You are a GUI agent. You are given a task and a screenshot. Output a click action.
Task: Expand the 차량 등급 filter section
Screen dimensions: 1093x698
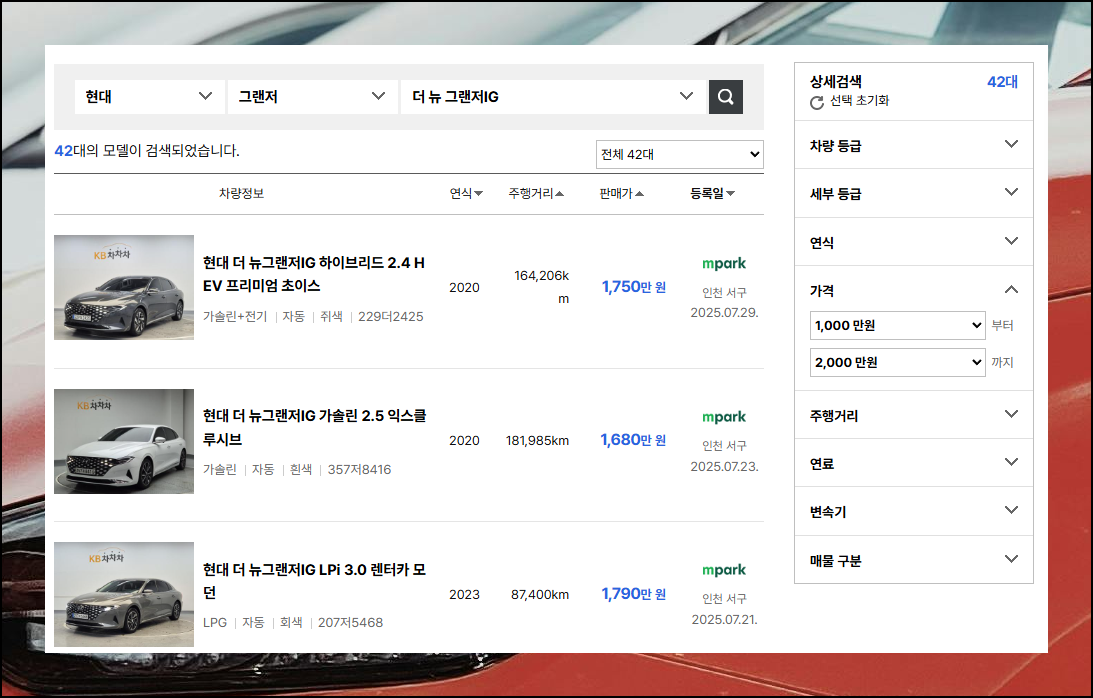(914, 145)
